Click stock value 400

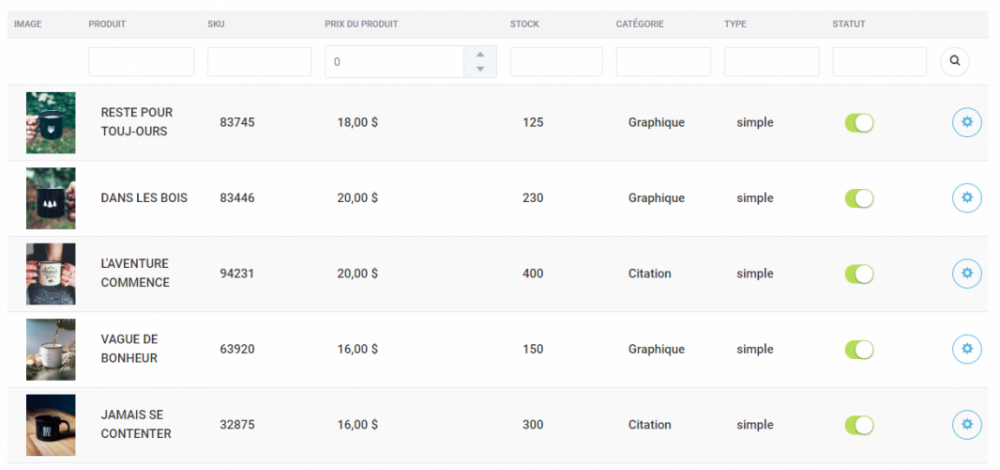(x=533, y=274)
